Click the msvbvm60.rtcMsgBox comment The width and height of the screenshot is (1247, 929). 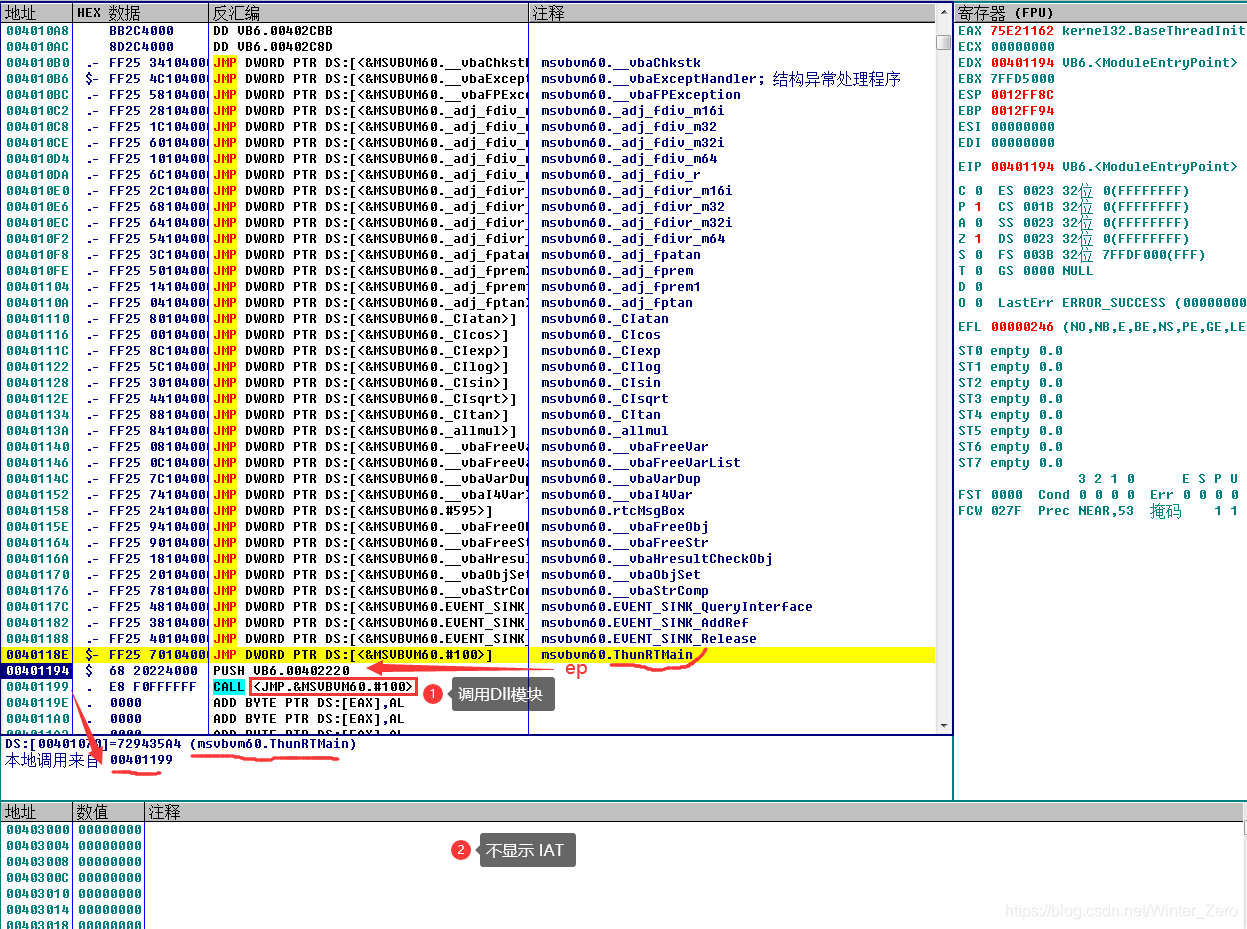point(613,511)
